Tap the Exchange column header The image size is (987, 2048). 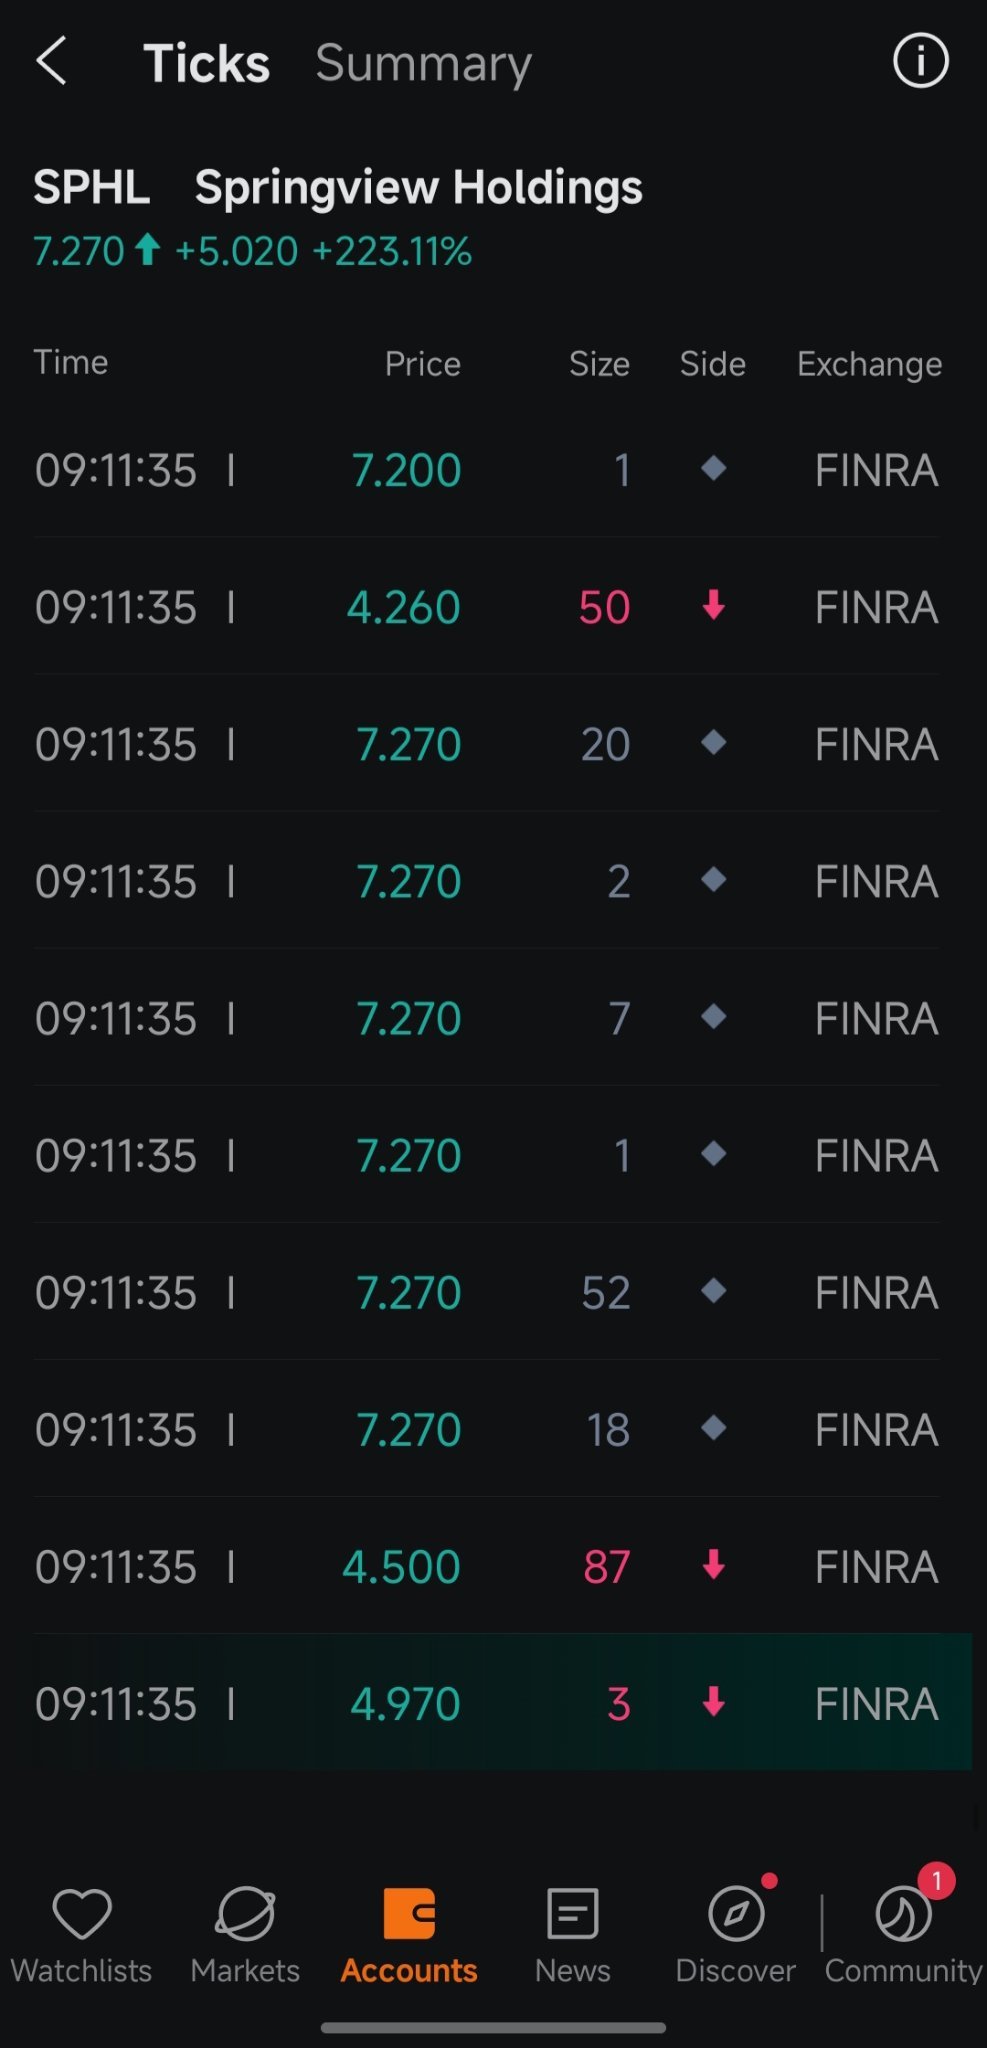point(869,364)
